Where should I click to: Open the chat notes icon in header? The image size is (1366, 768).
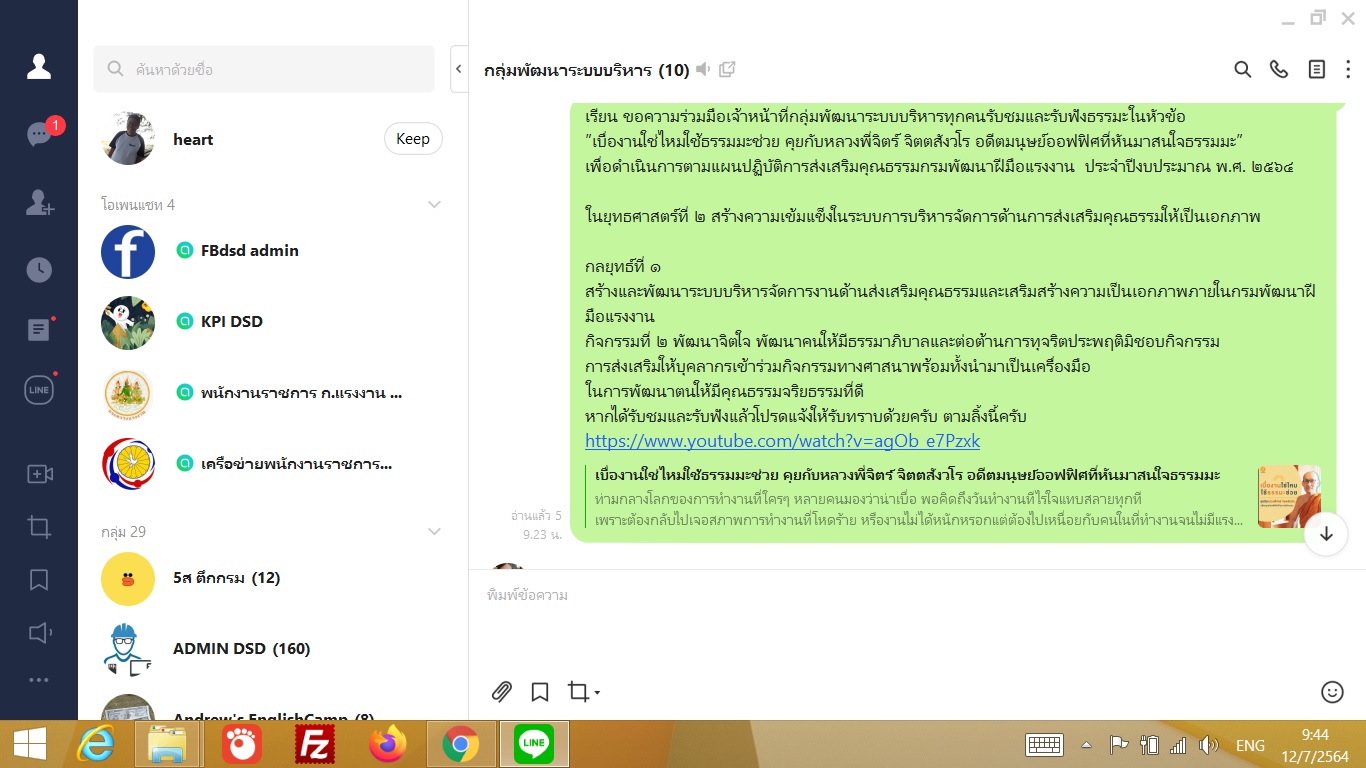click(1317, 69)
